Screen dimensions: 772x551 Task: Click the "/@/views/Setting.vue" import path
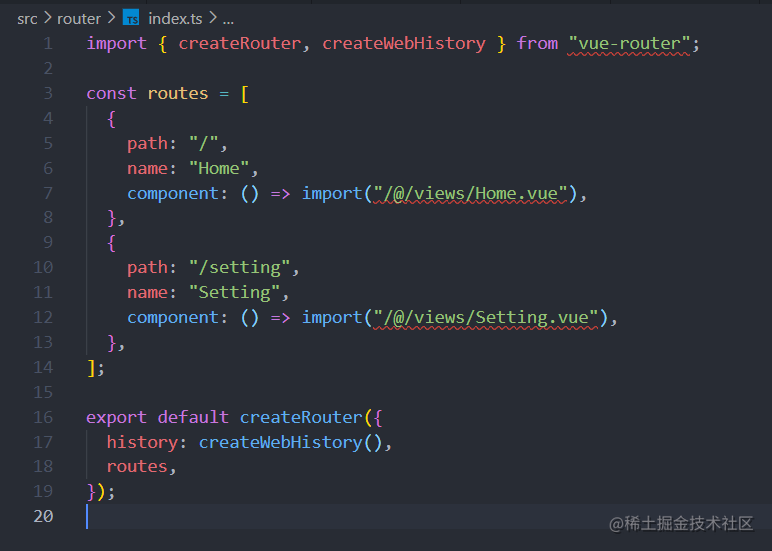click(485, 318)
